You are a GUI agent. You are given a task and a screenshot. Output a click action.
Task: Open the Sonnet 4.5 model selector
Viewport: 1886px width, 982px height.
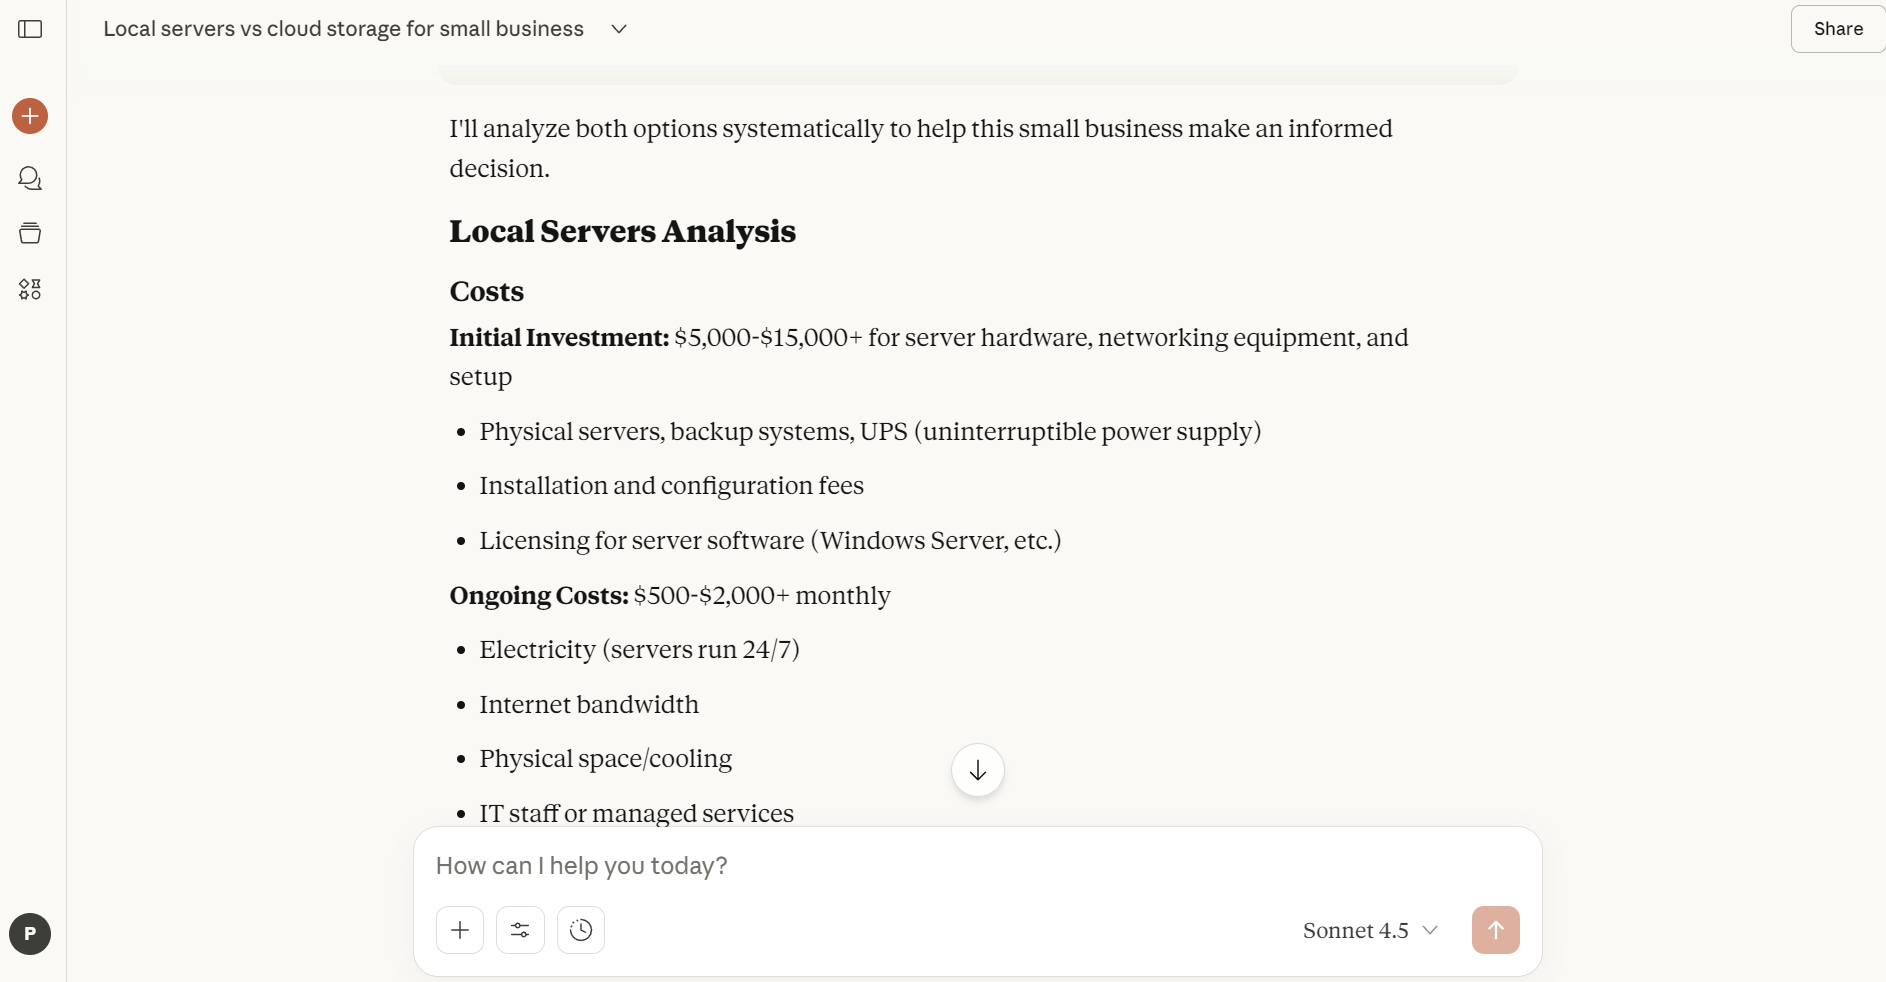pos(1356,930)
